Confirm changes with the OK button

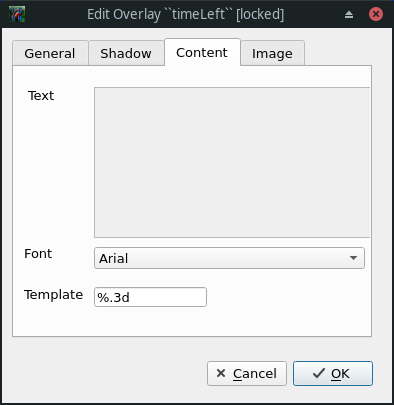333,373
